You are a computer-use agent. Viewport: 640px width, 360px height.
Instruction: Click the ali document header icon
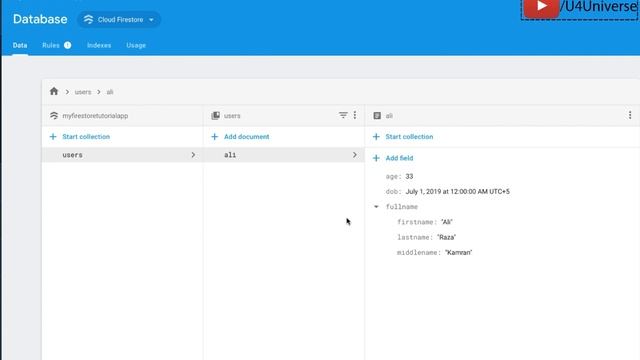coord(377,116)
